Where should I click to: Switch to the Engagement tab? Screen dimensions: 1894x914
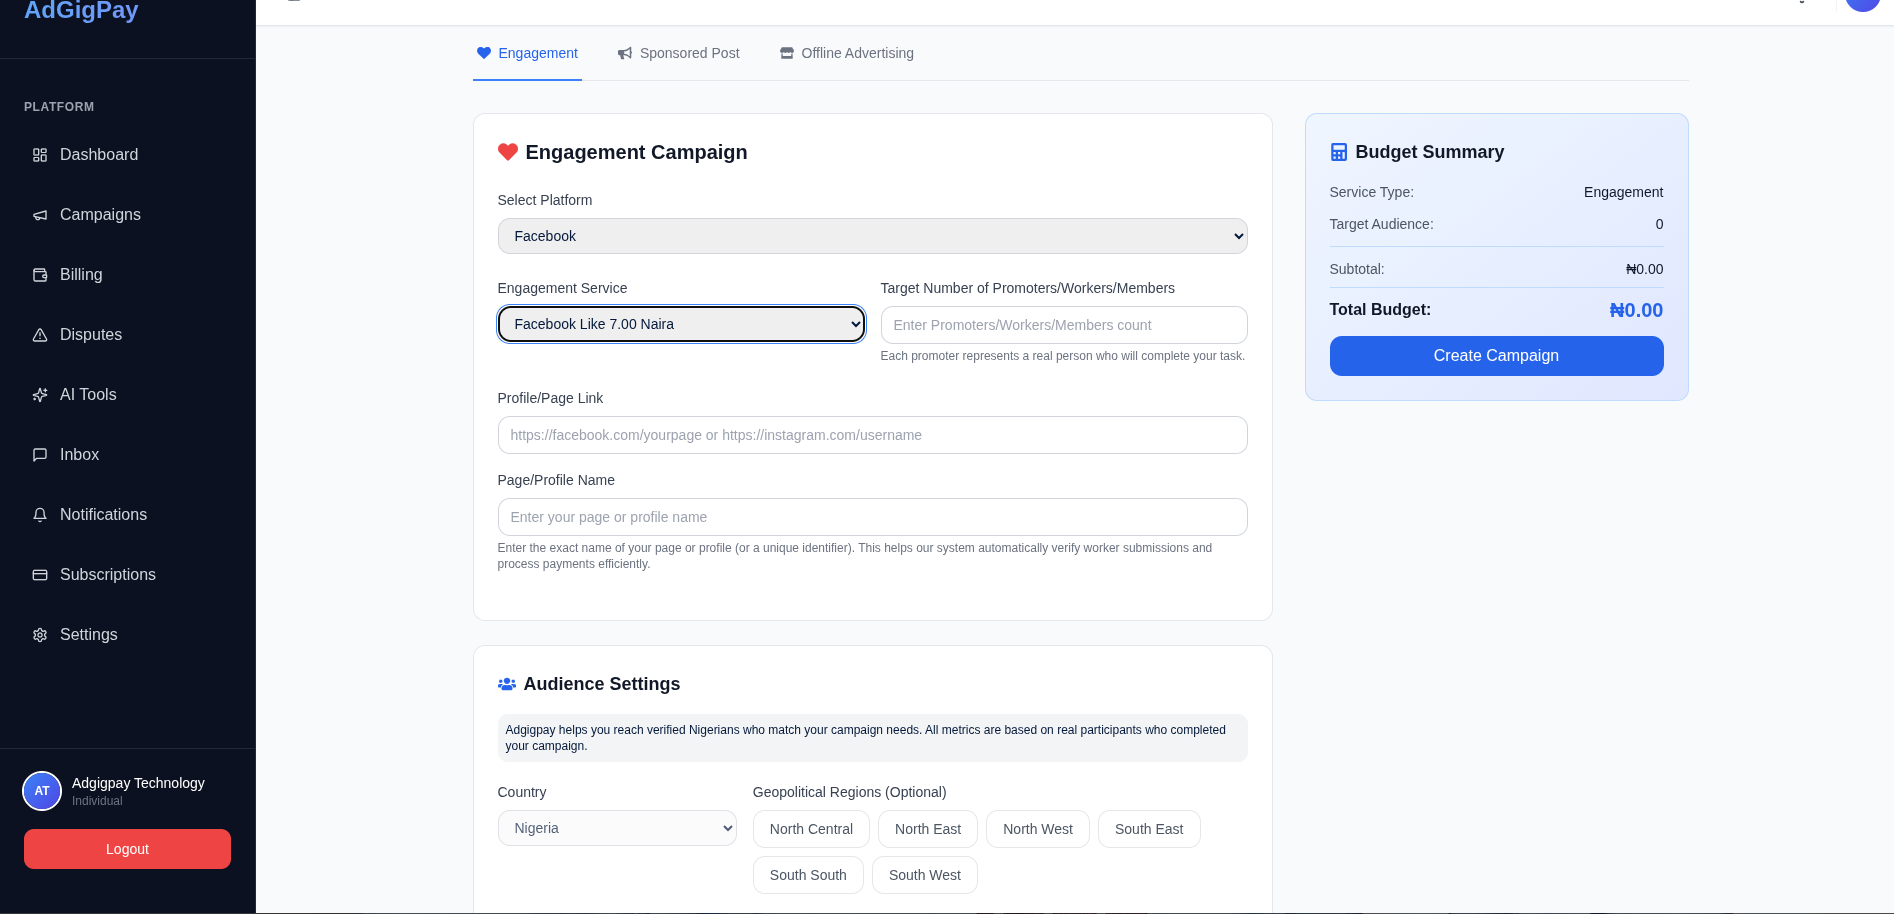[x=527, y=53]
